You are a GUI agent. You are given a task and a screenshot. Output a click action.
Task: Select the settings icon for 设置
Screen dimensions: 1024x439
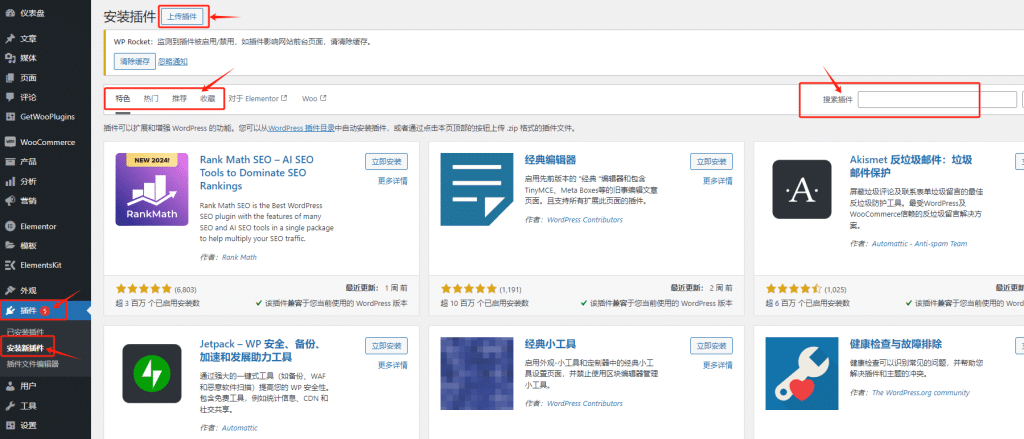[10, 425]
